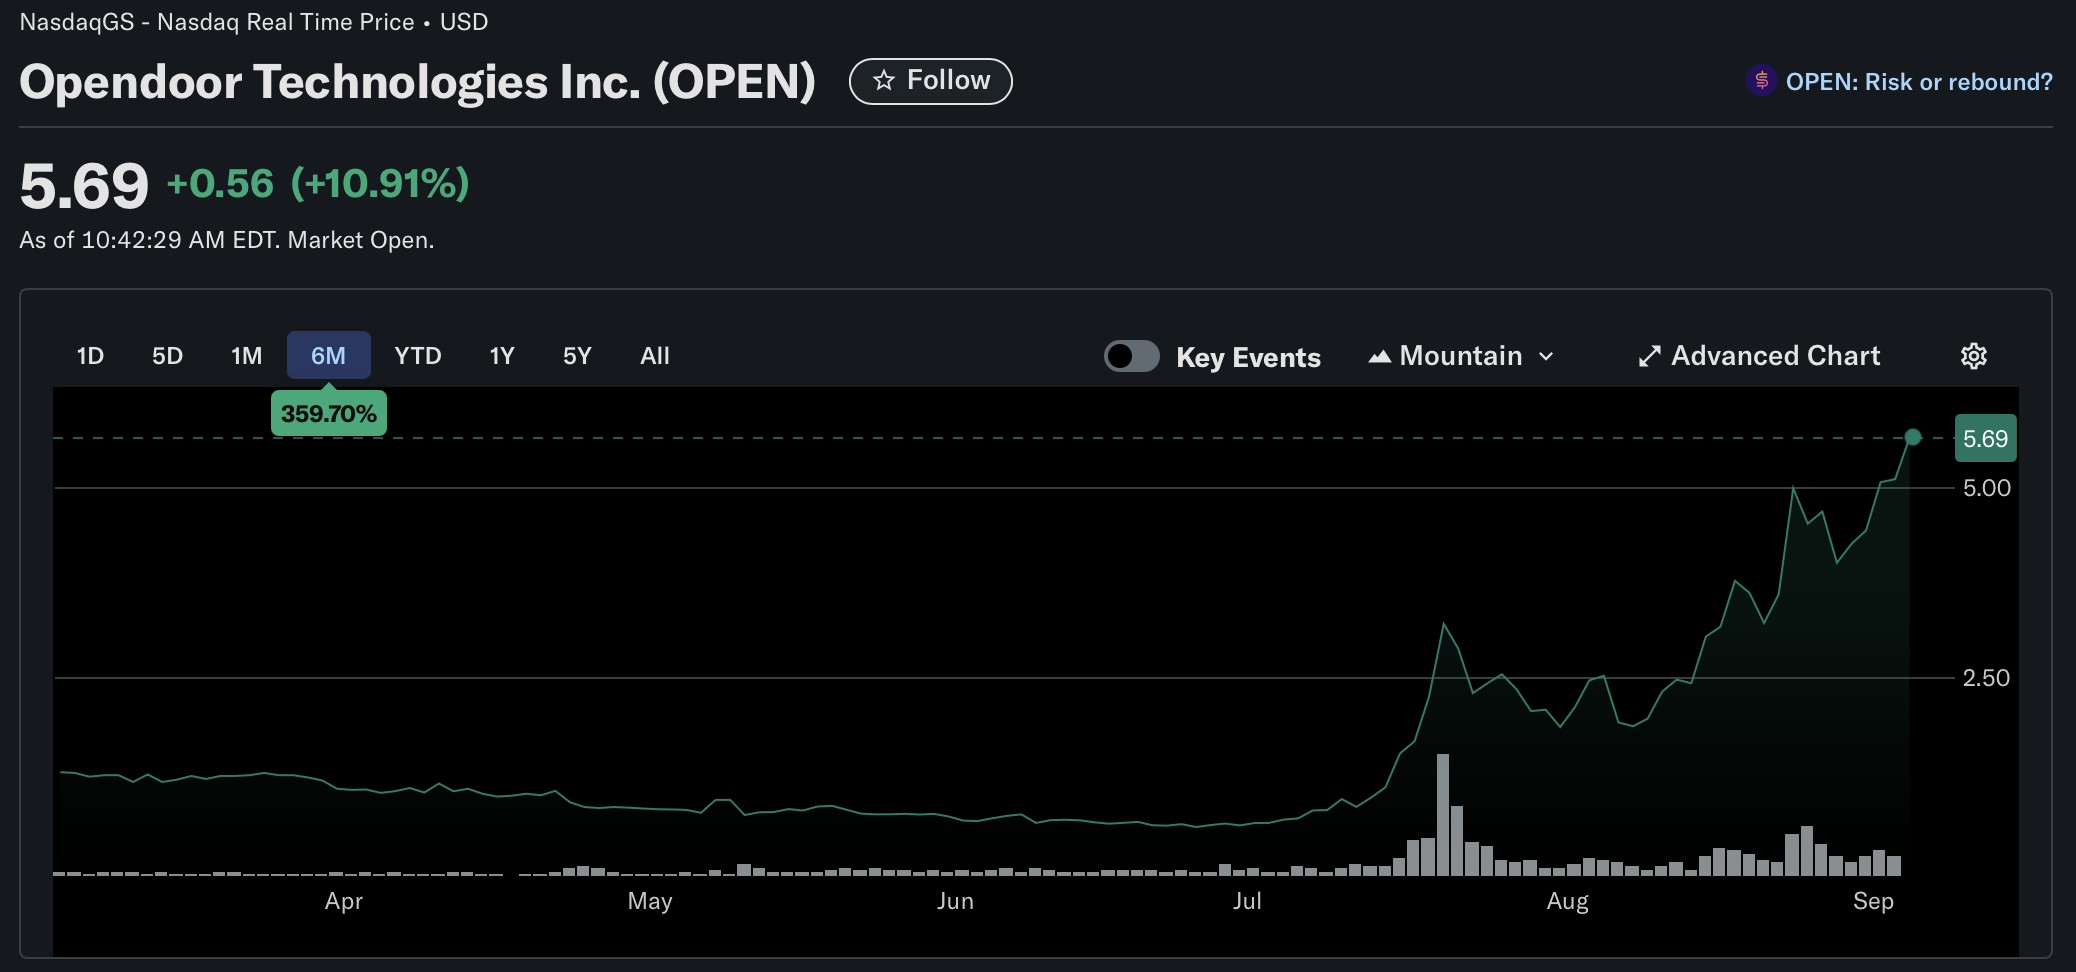Show the 5Y price range
This screenshot has width=2076, height=972.
[x=577, y=356]
